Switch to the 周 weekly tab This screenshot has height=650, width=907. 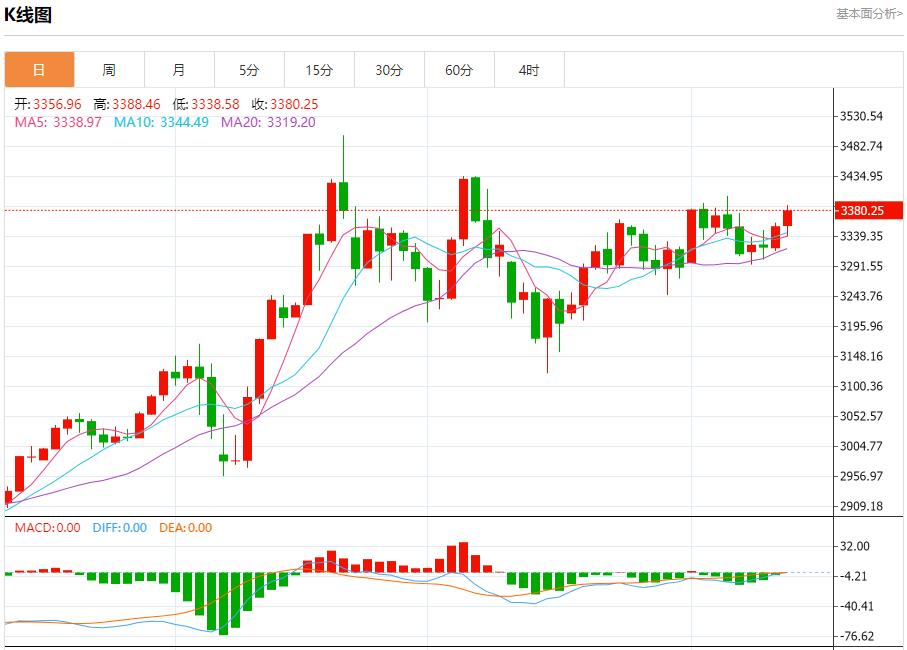point(109,70)
